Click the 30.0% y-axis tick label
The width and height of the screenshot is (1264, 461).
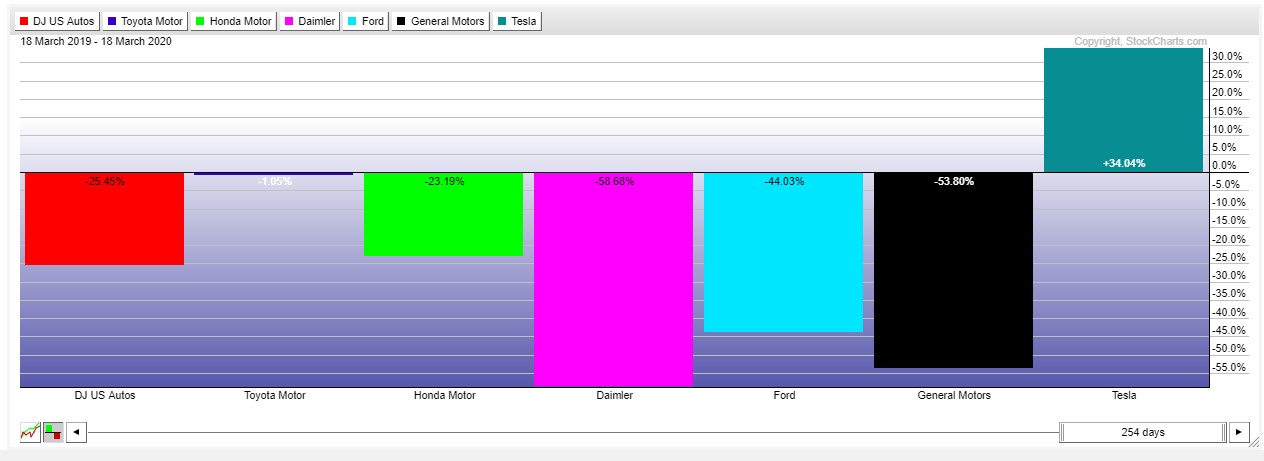(1227, 56)
